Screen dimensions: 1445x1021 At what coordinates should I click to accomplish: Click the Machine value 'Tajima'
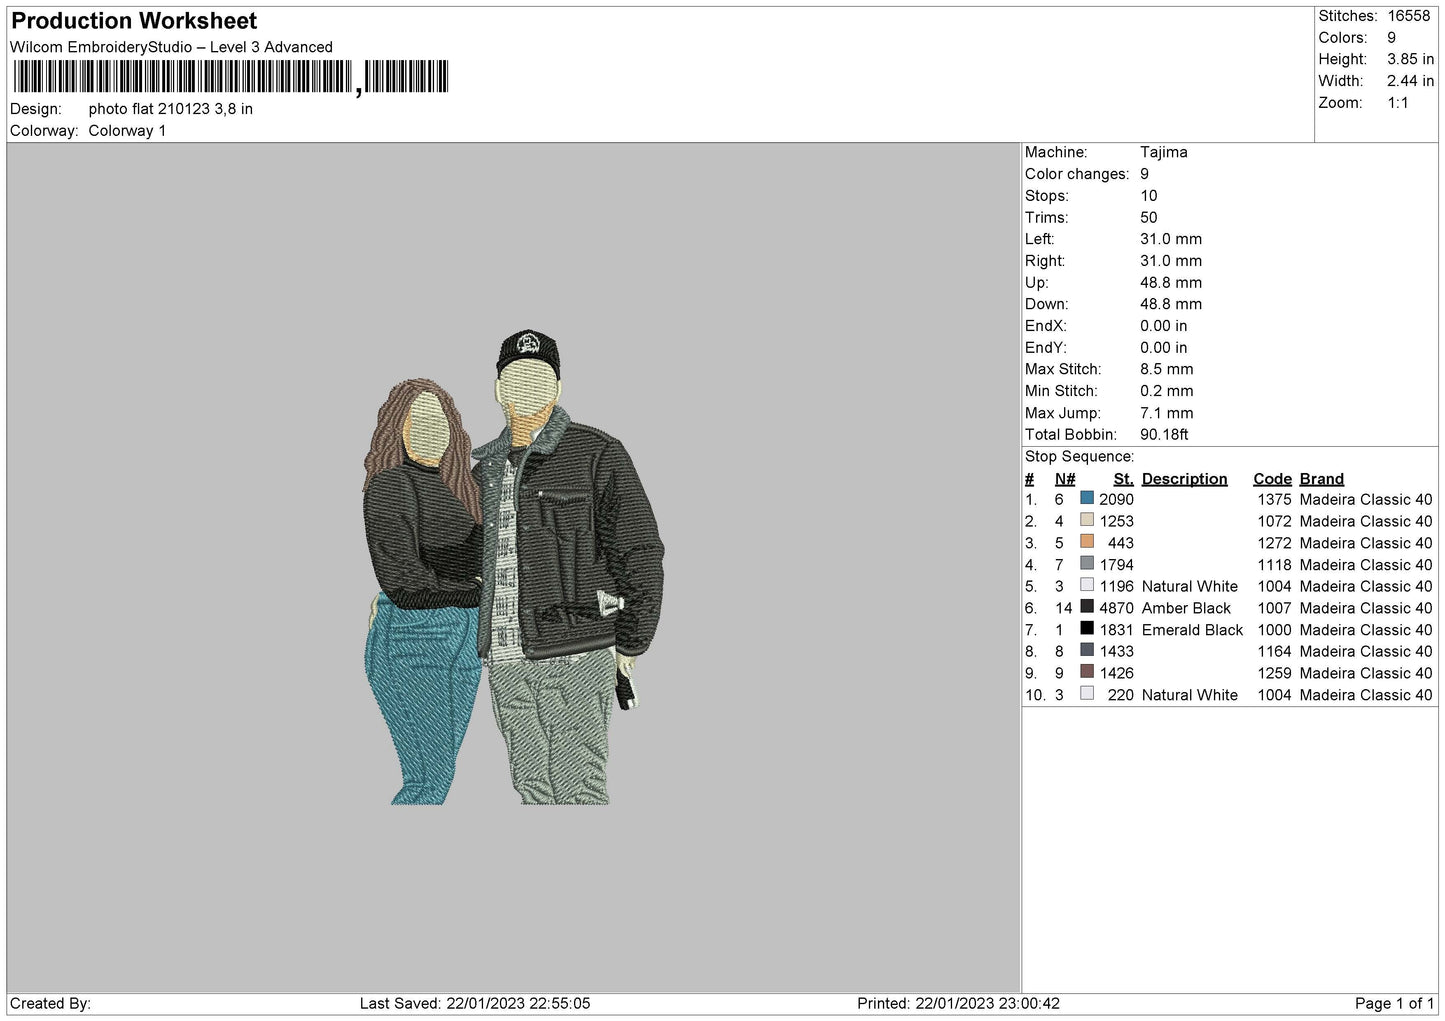click(x=1164, y=152)
